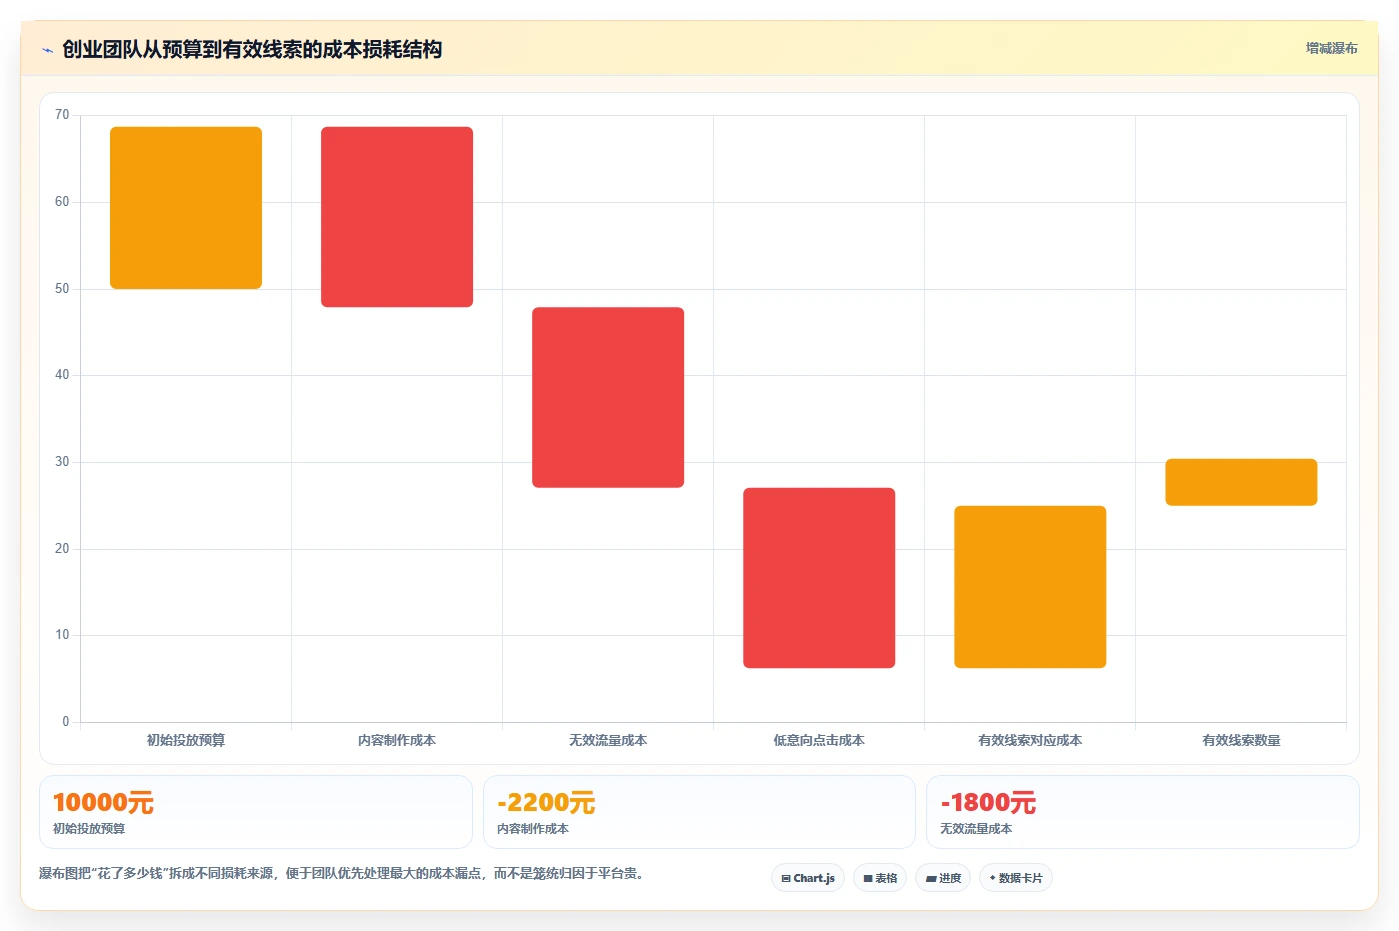This screenshot has height=931, width=1399.
Task: Click the red 内容制作成本 bar
Action: tap(397, 217)
